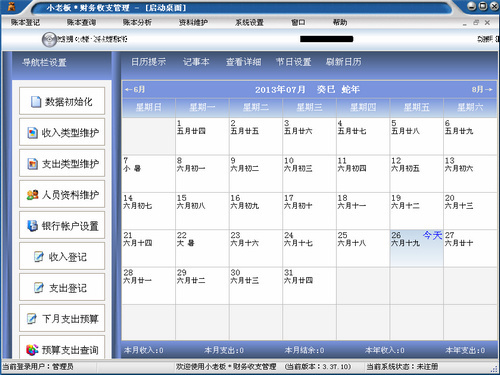Click the disc icon below menu bar
The image size is (500, 375).
coord(49,40)
